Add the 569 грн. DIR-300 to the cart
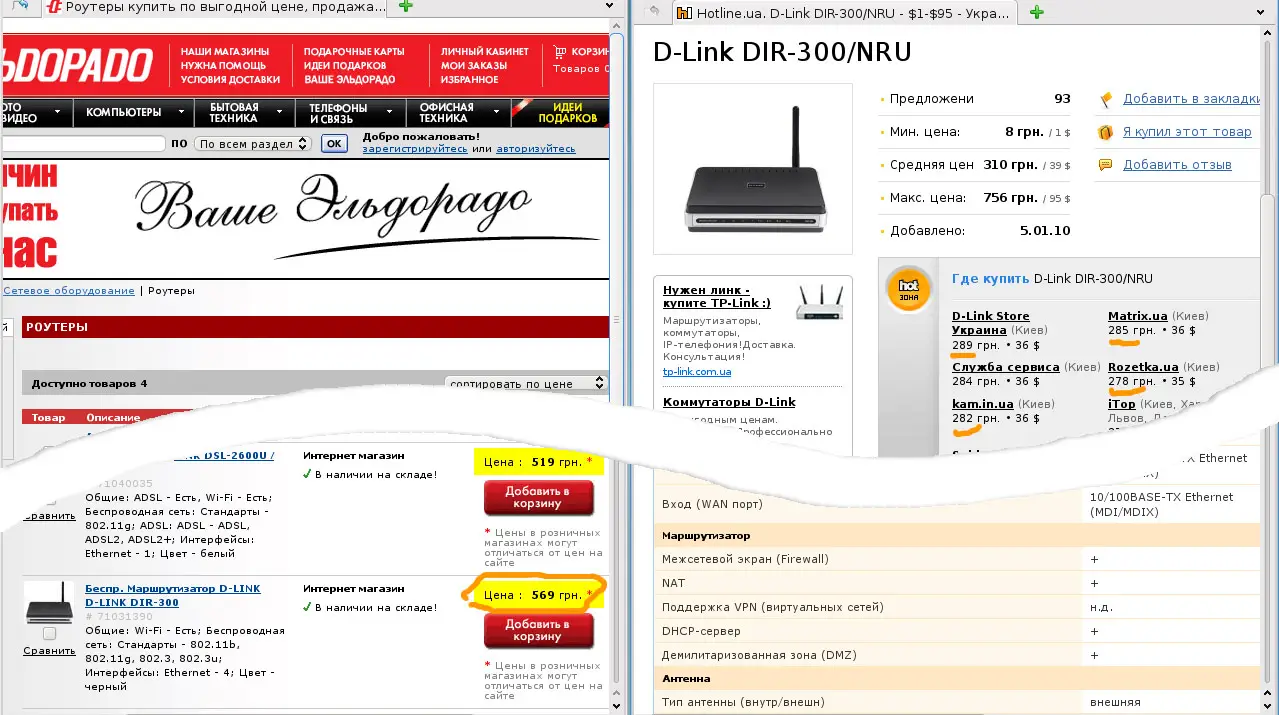The image size is (1279, 715). 538,630
